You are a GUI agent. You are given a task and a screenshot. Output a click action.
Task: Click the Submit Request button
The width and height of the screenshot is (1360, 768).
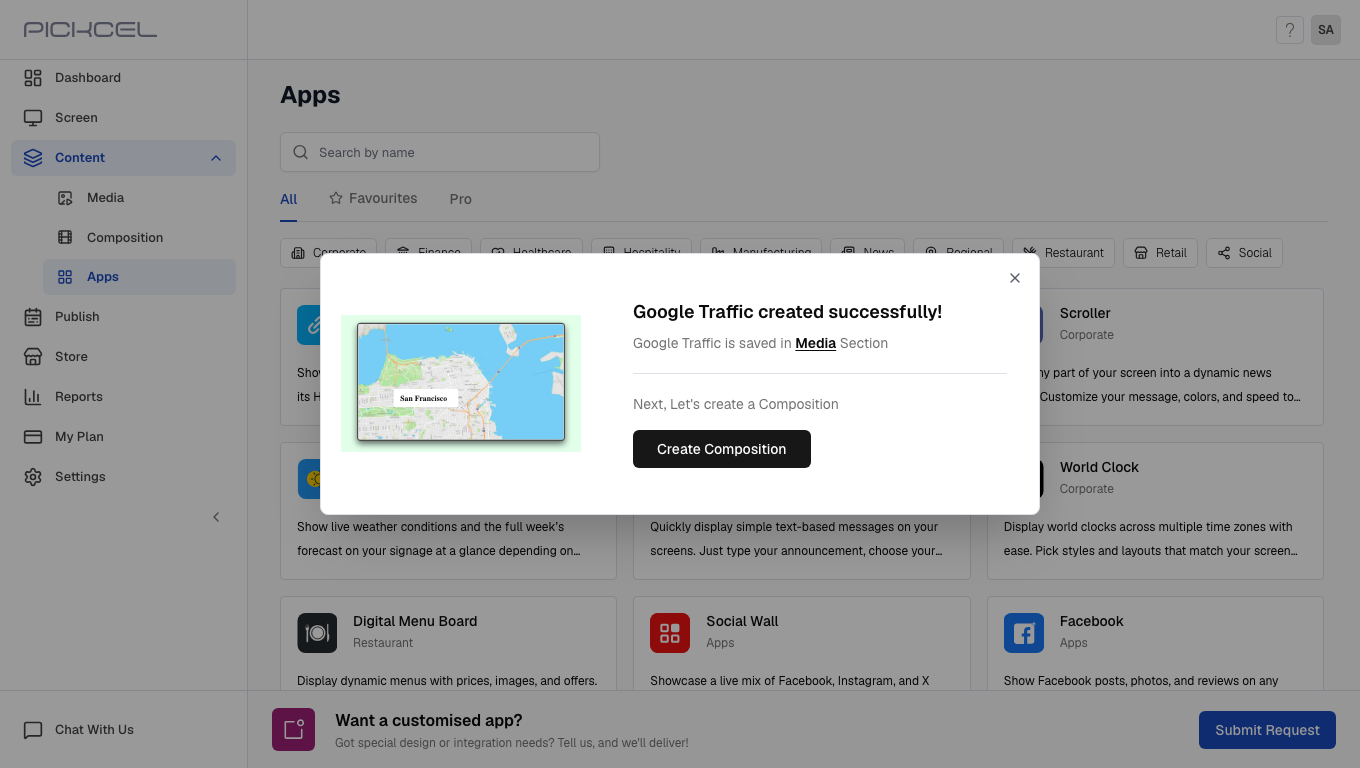pos(1267,730)
